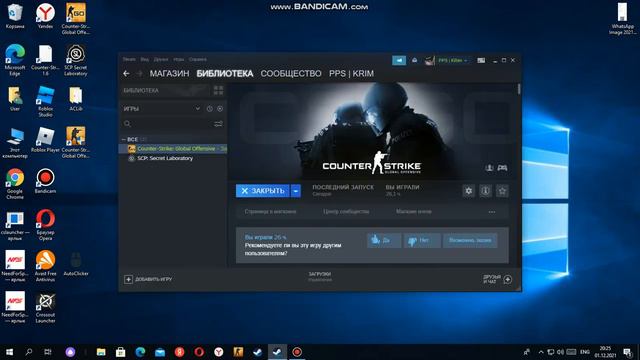Switch to Big Picture mode icon
This screenshot has height=360, width=640.
[x=481, y=60]
